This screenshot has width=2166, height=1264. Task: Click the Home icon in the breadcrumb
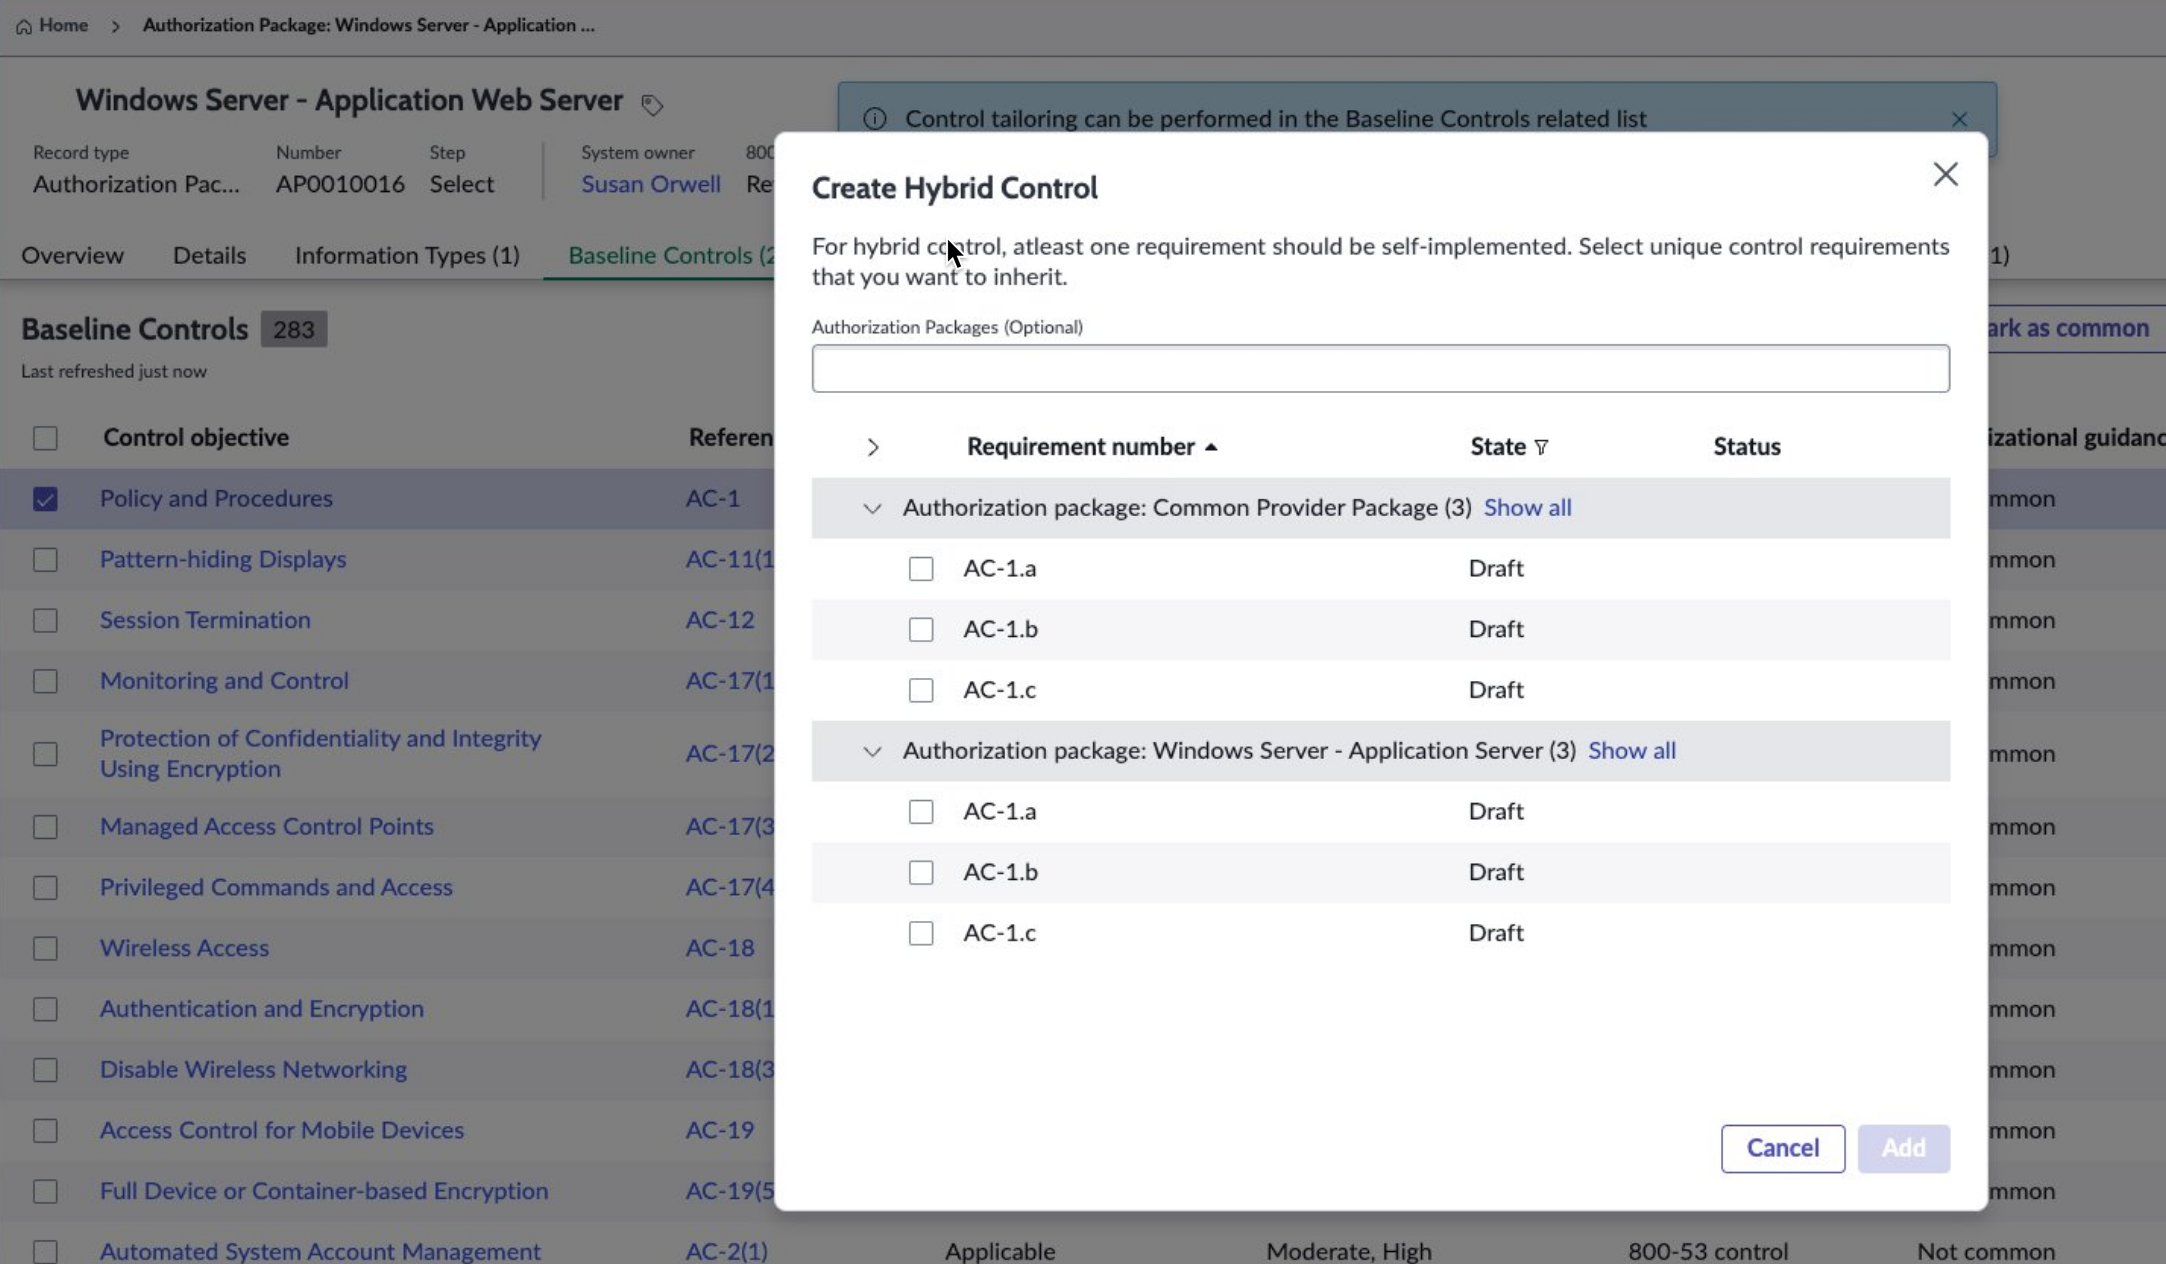24,26
